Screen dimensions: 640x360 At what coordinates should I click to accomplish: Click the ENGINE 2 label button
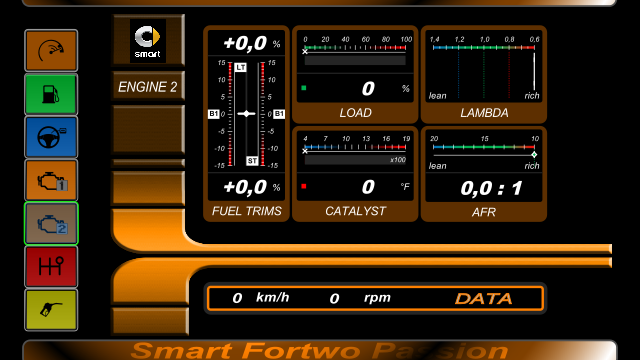point(148,87)
